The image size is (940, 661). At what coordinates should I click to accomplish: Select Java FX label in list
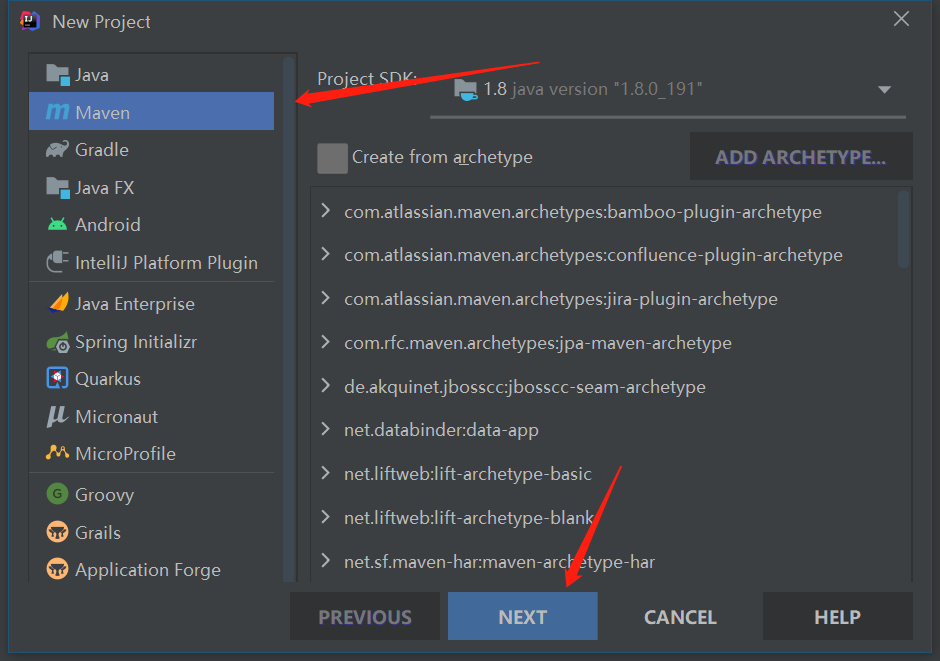pyautogui.click(x=104, y=188)
